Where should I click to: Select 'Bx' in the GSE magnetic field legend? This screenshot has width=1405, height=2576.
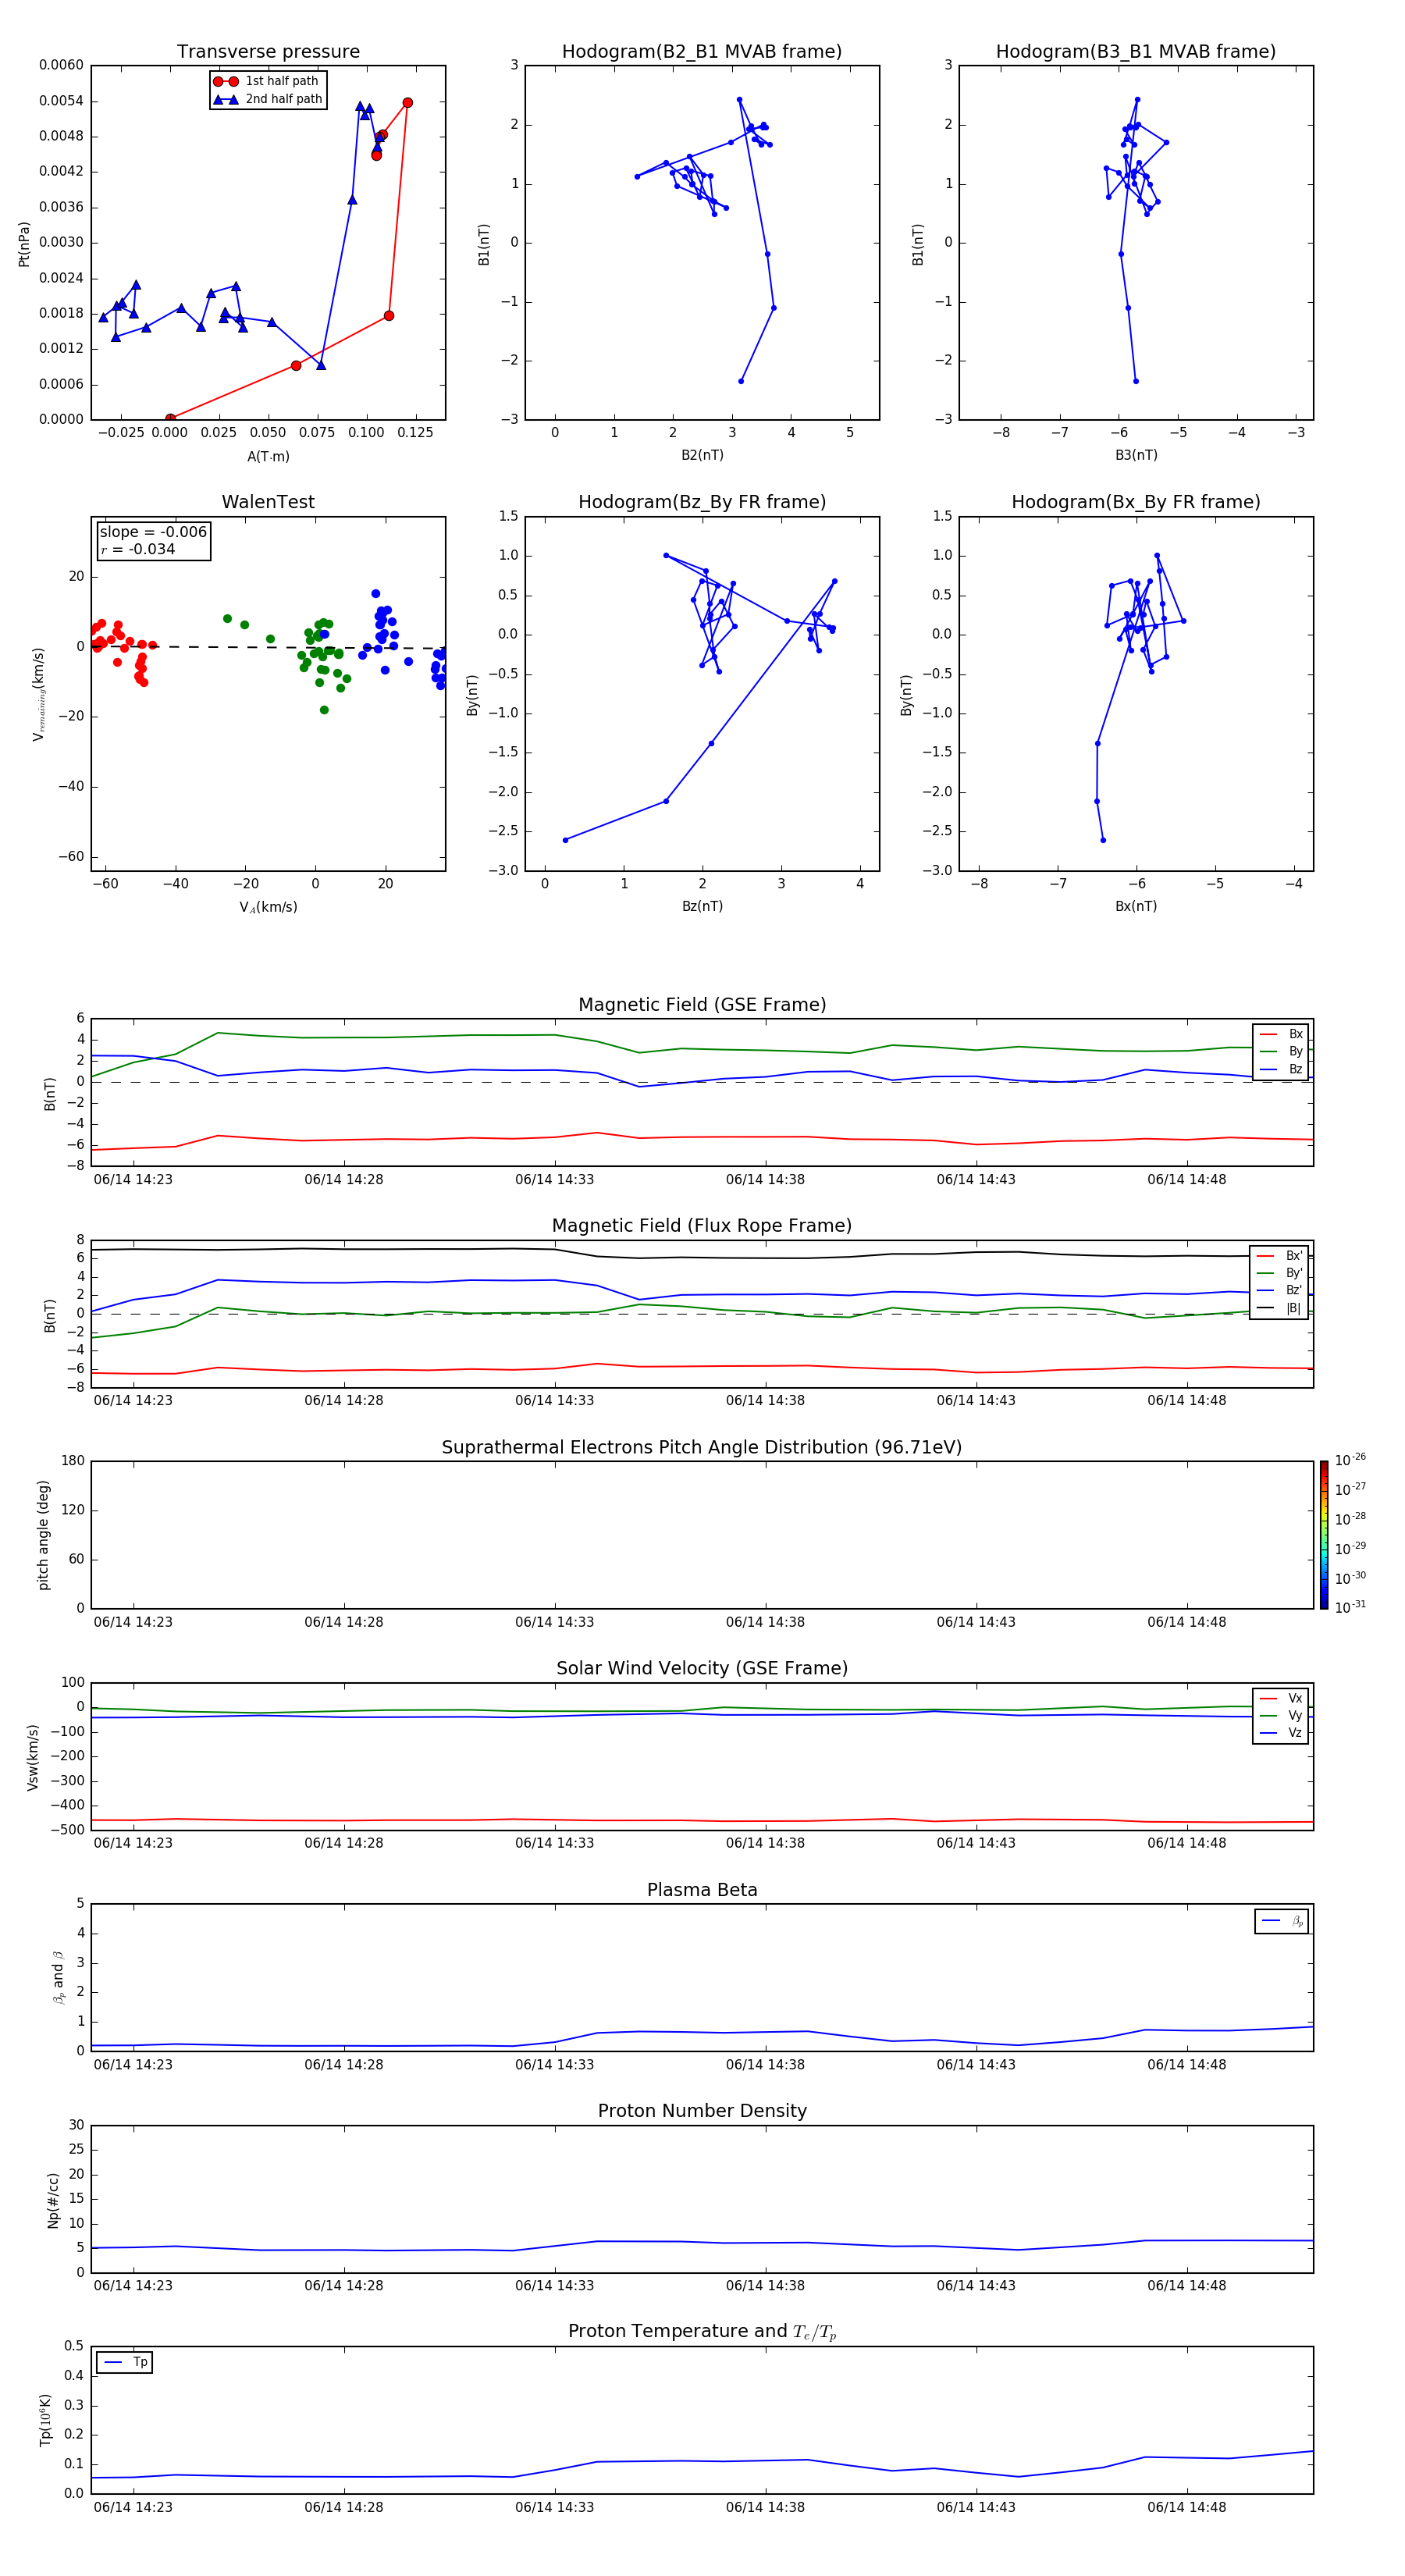click(1281, 1034)
